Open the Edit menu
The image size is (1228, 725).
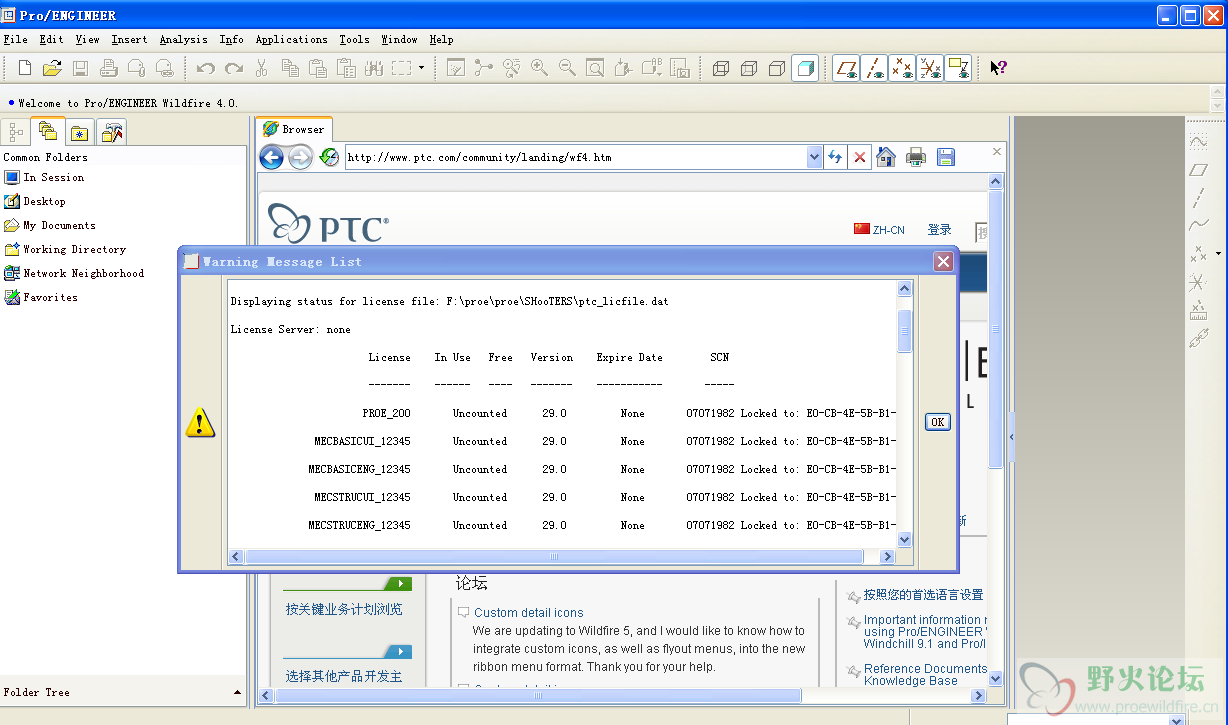click(x=51, y=39)
